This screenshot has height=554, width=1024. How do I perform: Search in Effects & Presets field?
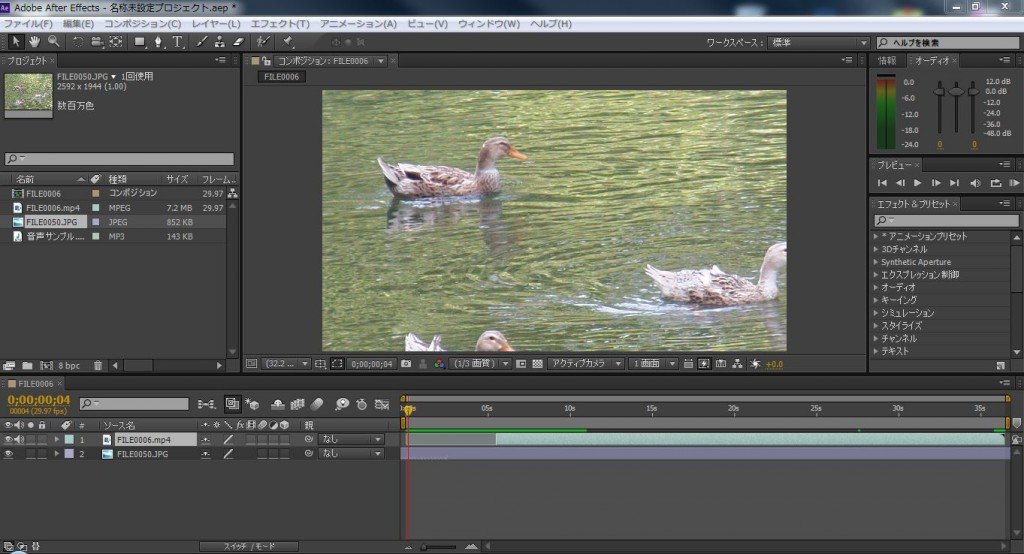[x=946, y=220]
